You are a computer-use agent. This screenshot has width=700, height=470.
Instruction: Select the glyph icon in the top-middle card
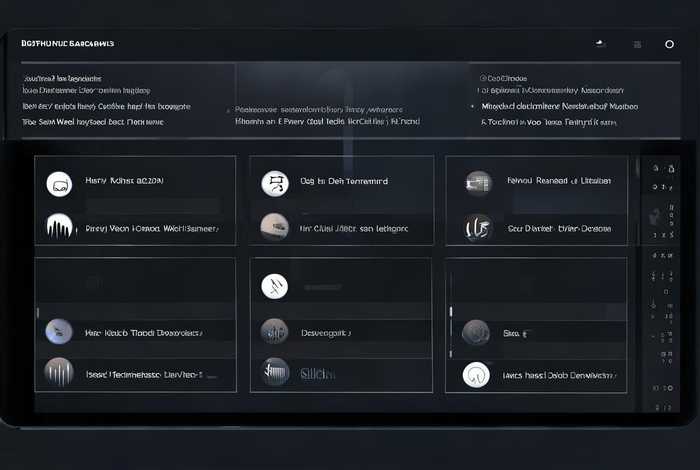(x=274, y=182)
